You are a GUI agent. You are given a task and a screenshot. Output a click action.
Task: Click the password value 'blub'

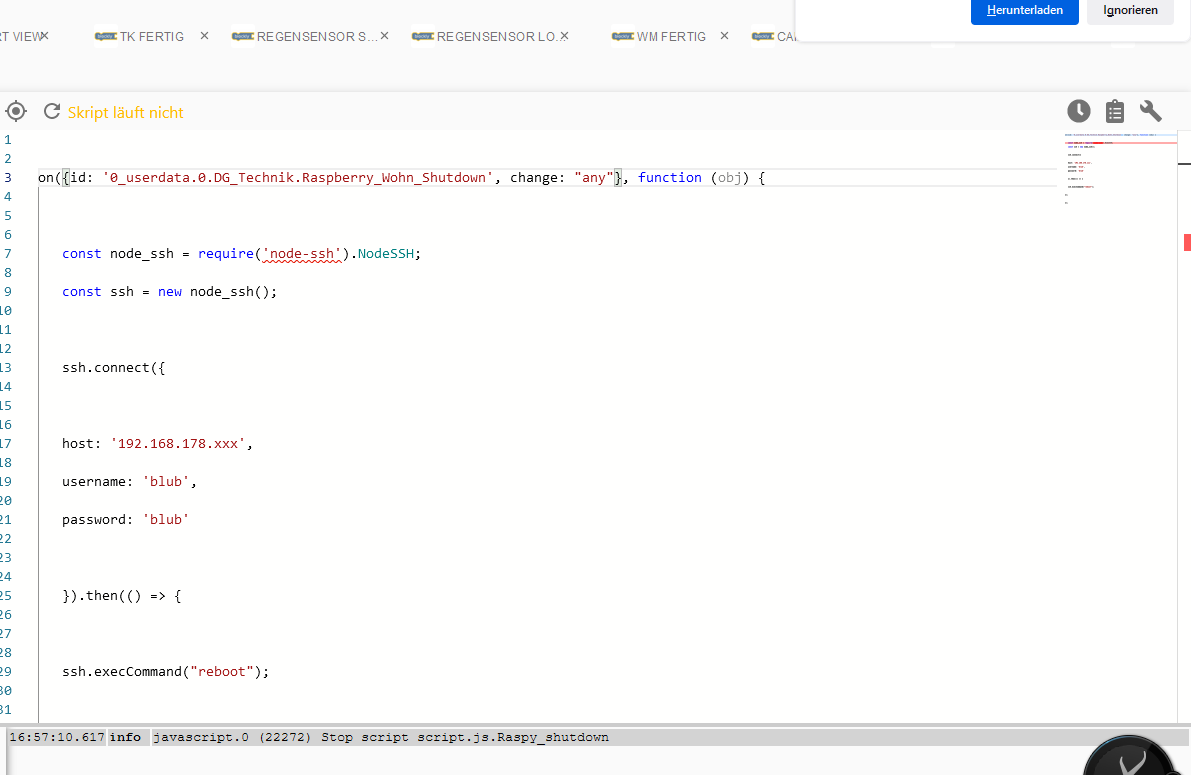pos(166,520)
